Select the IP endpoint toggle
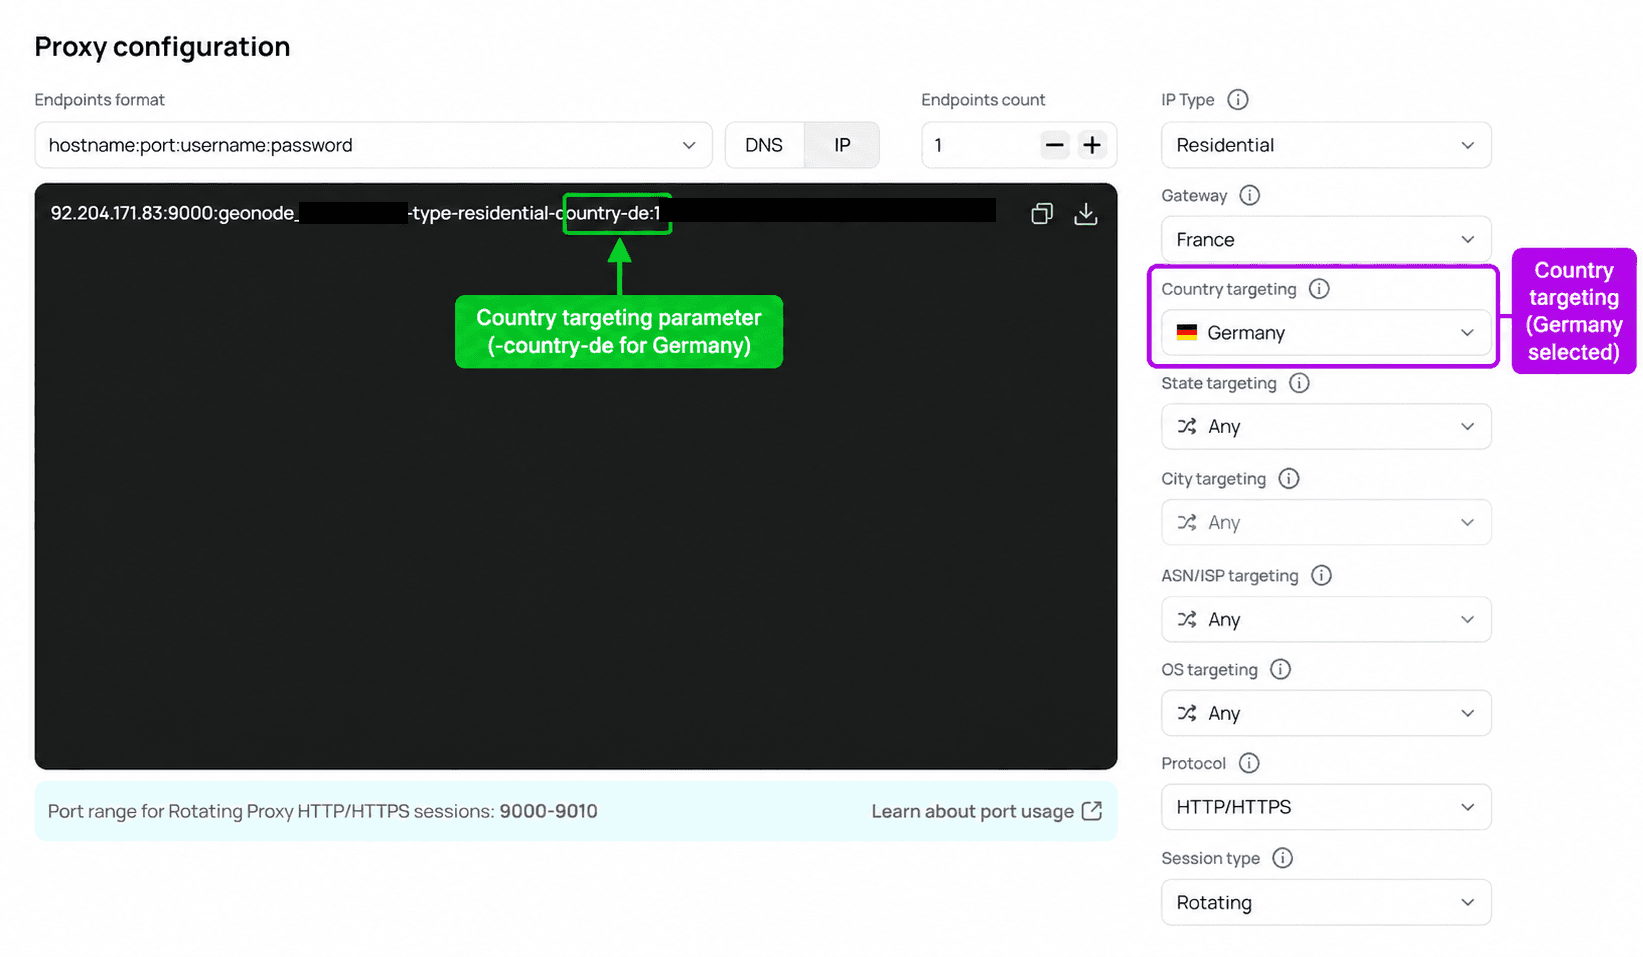1643x957 pixels. click(842, 145)
